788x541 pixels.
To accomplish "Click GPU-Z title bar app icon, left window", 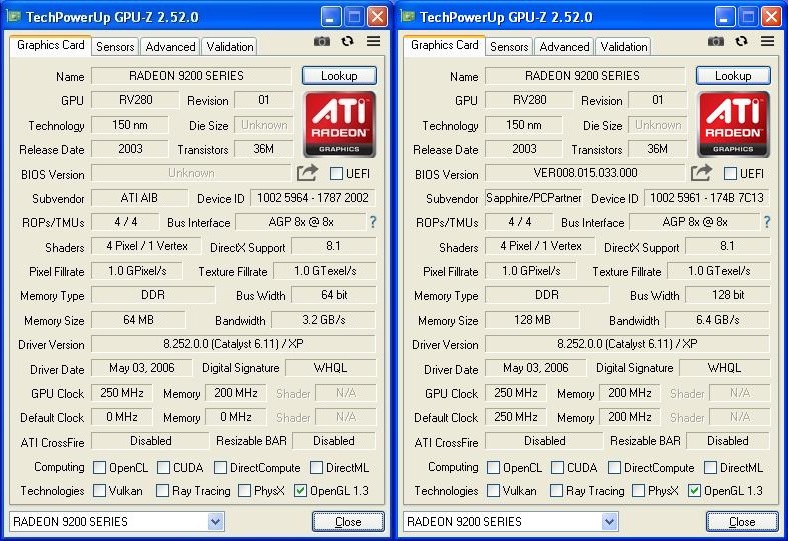I will point(14,17).
